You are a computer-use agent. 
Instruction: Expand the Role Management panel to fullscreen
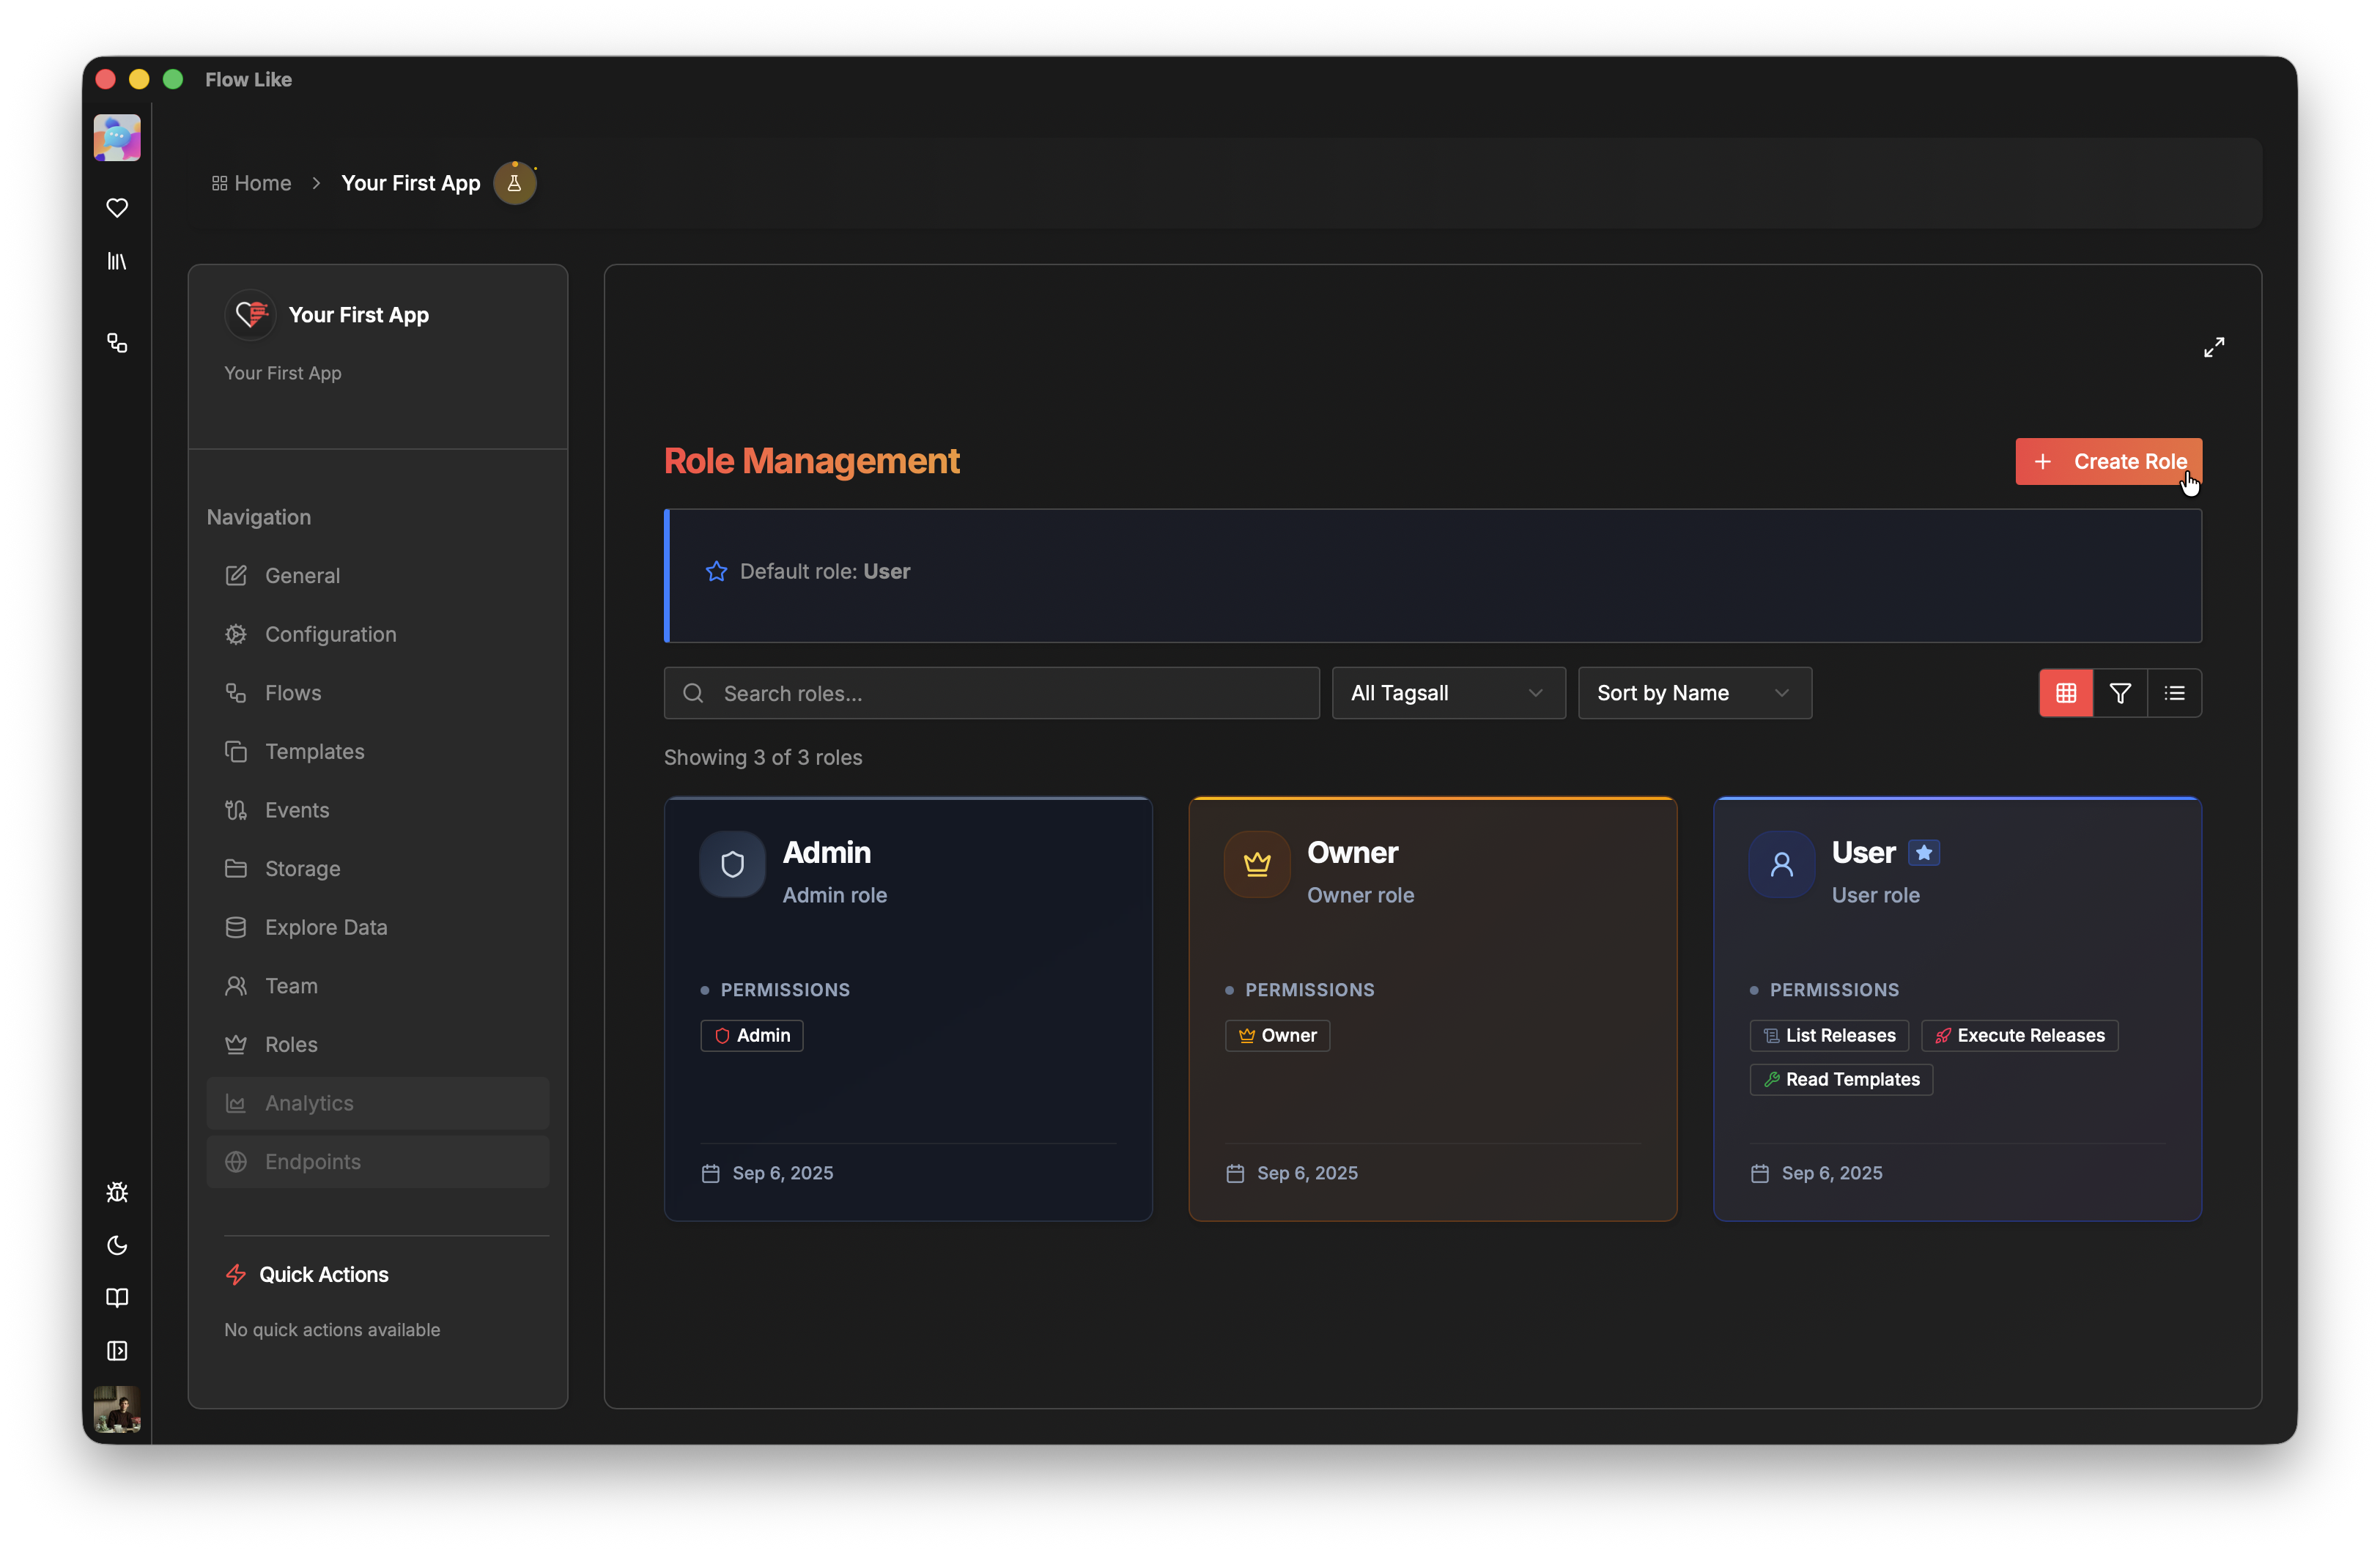click(2214, 347)
